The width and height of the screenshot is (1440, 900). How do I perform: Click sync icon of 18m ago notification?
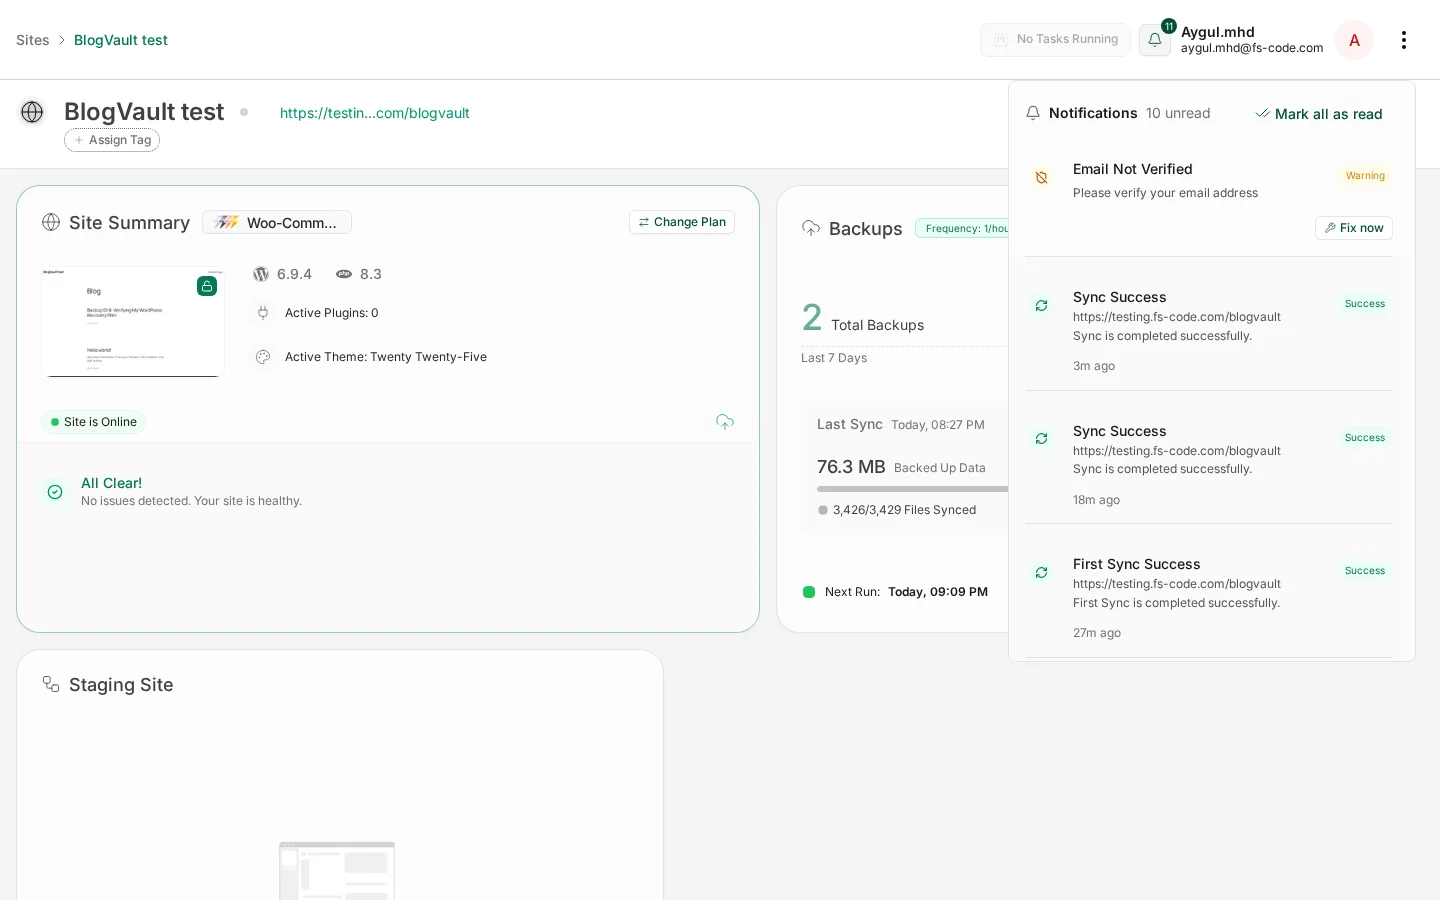tap(1041, 439)
